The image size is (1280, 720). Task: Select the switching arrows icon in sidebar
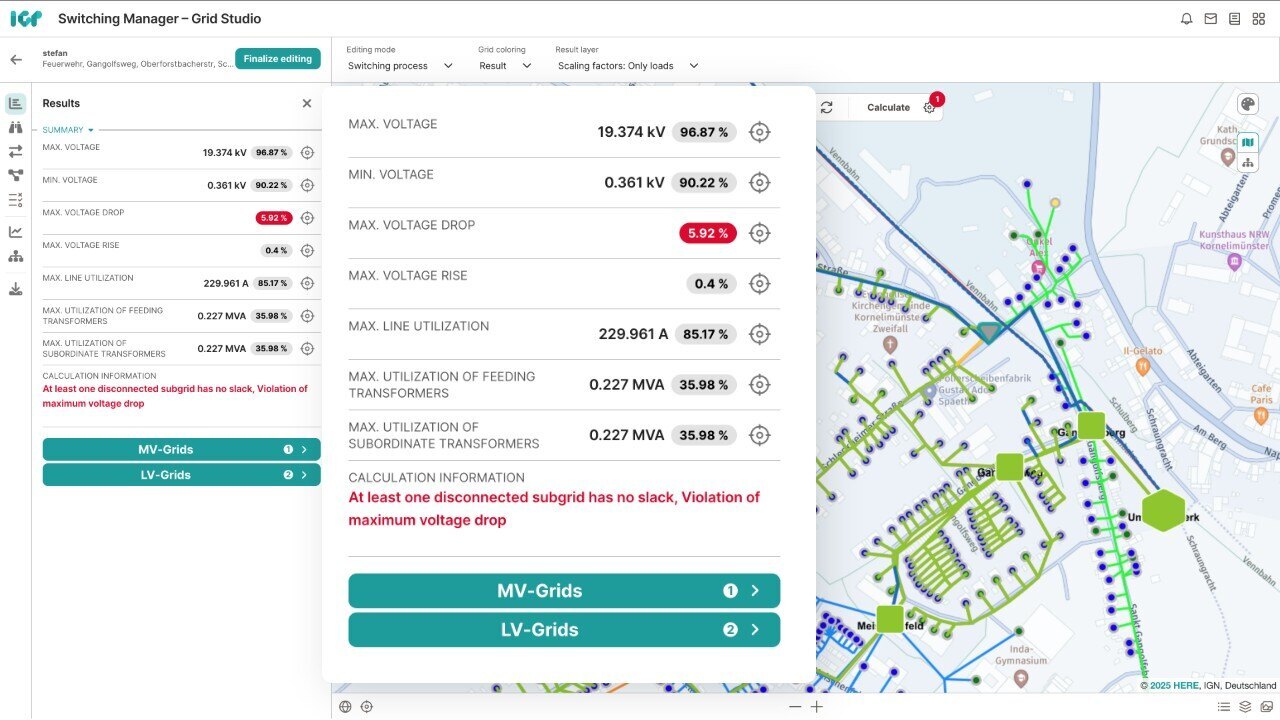point(15,151)
